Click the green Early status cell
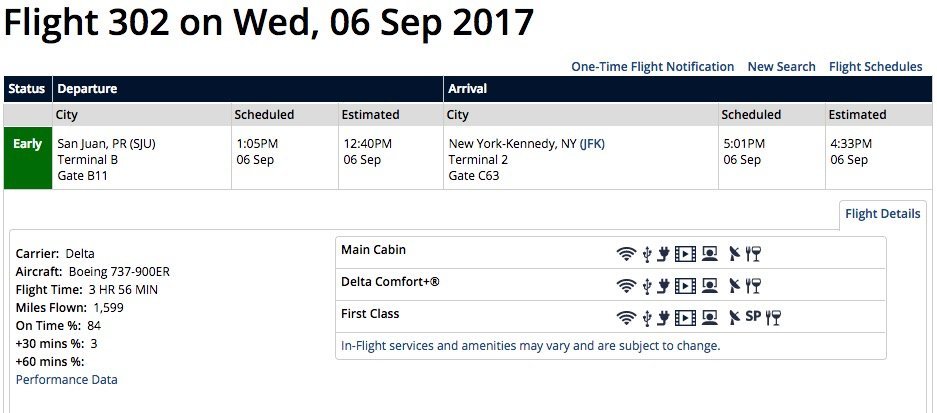The width and height of the screenshot is (937, 413). point(28,157)
